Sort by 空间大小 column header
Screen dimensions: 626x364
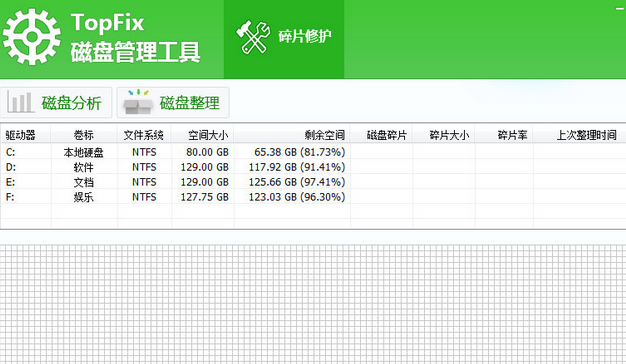point(203,135)
